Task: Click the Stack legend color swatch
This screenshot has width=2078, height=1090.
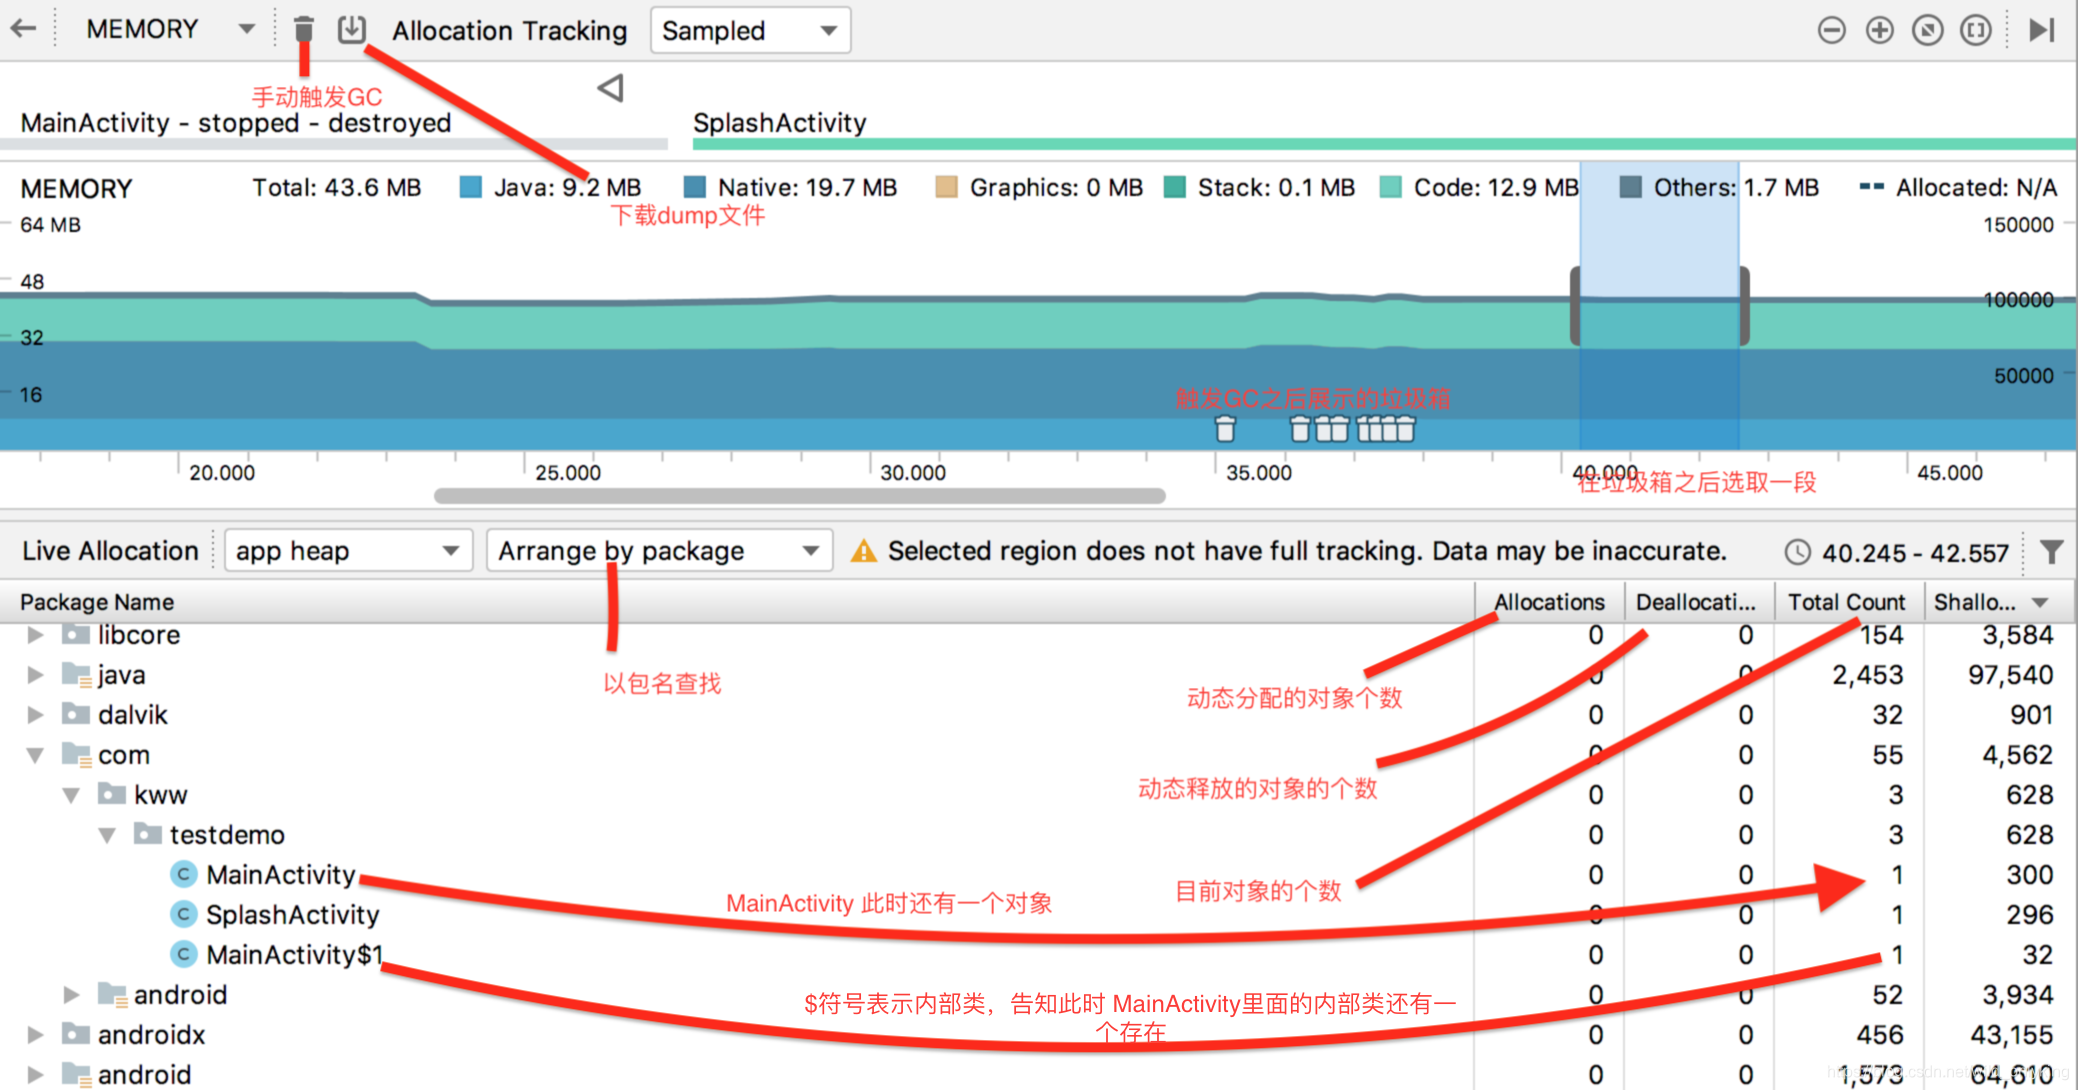Action: 1175,187
